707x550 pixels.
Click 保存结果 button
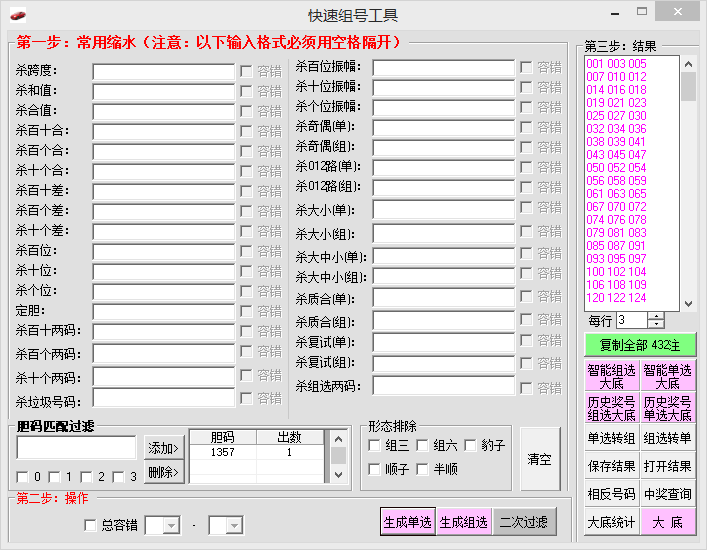611,466
